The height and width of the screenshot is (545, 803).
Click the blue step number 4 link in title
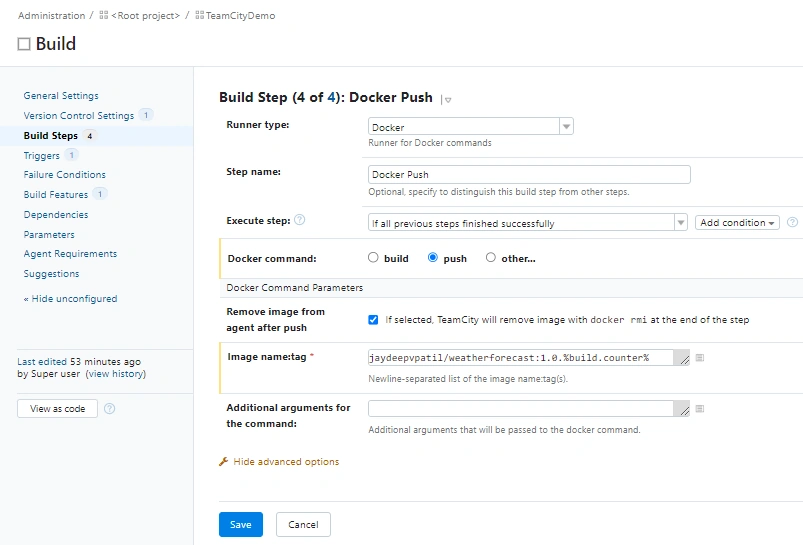point(331,97)
